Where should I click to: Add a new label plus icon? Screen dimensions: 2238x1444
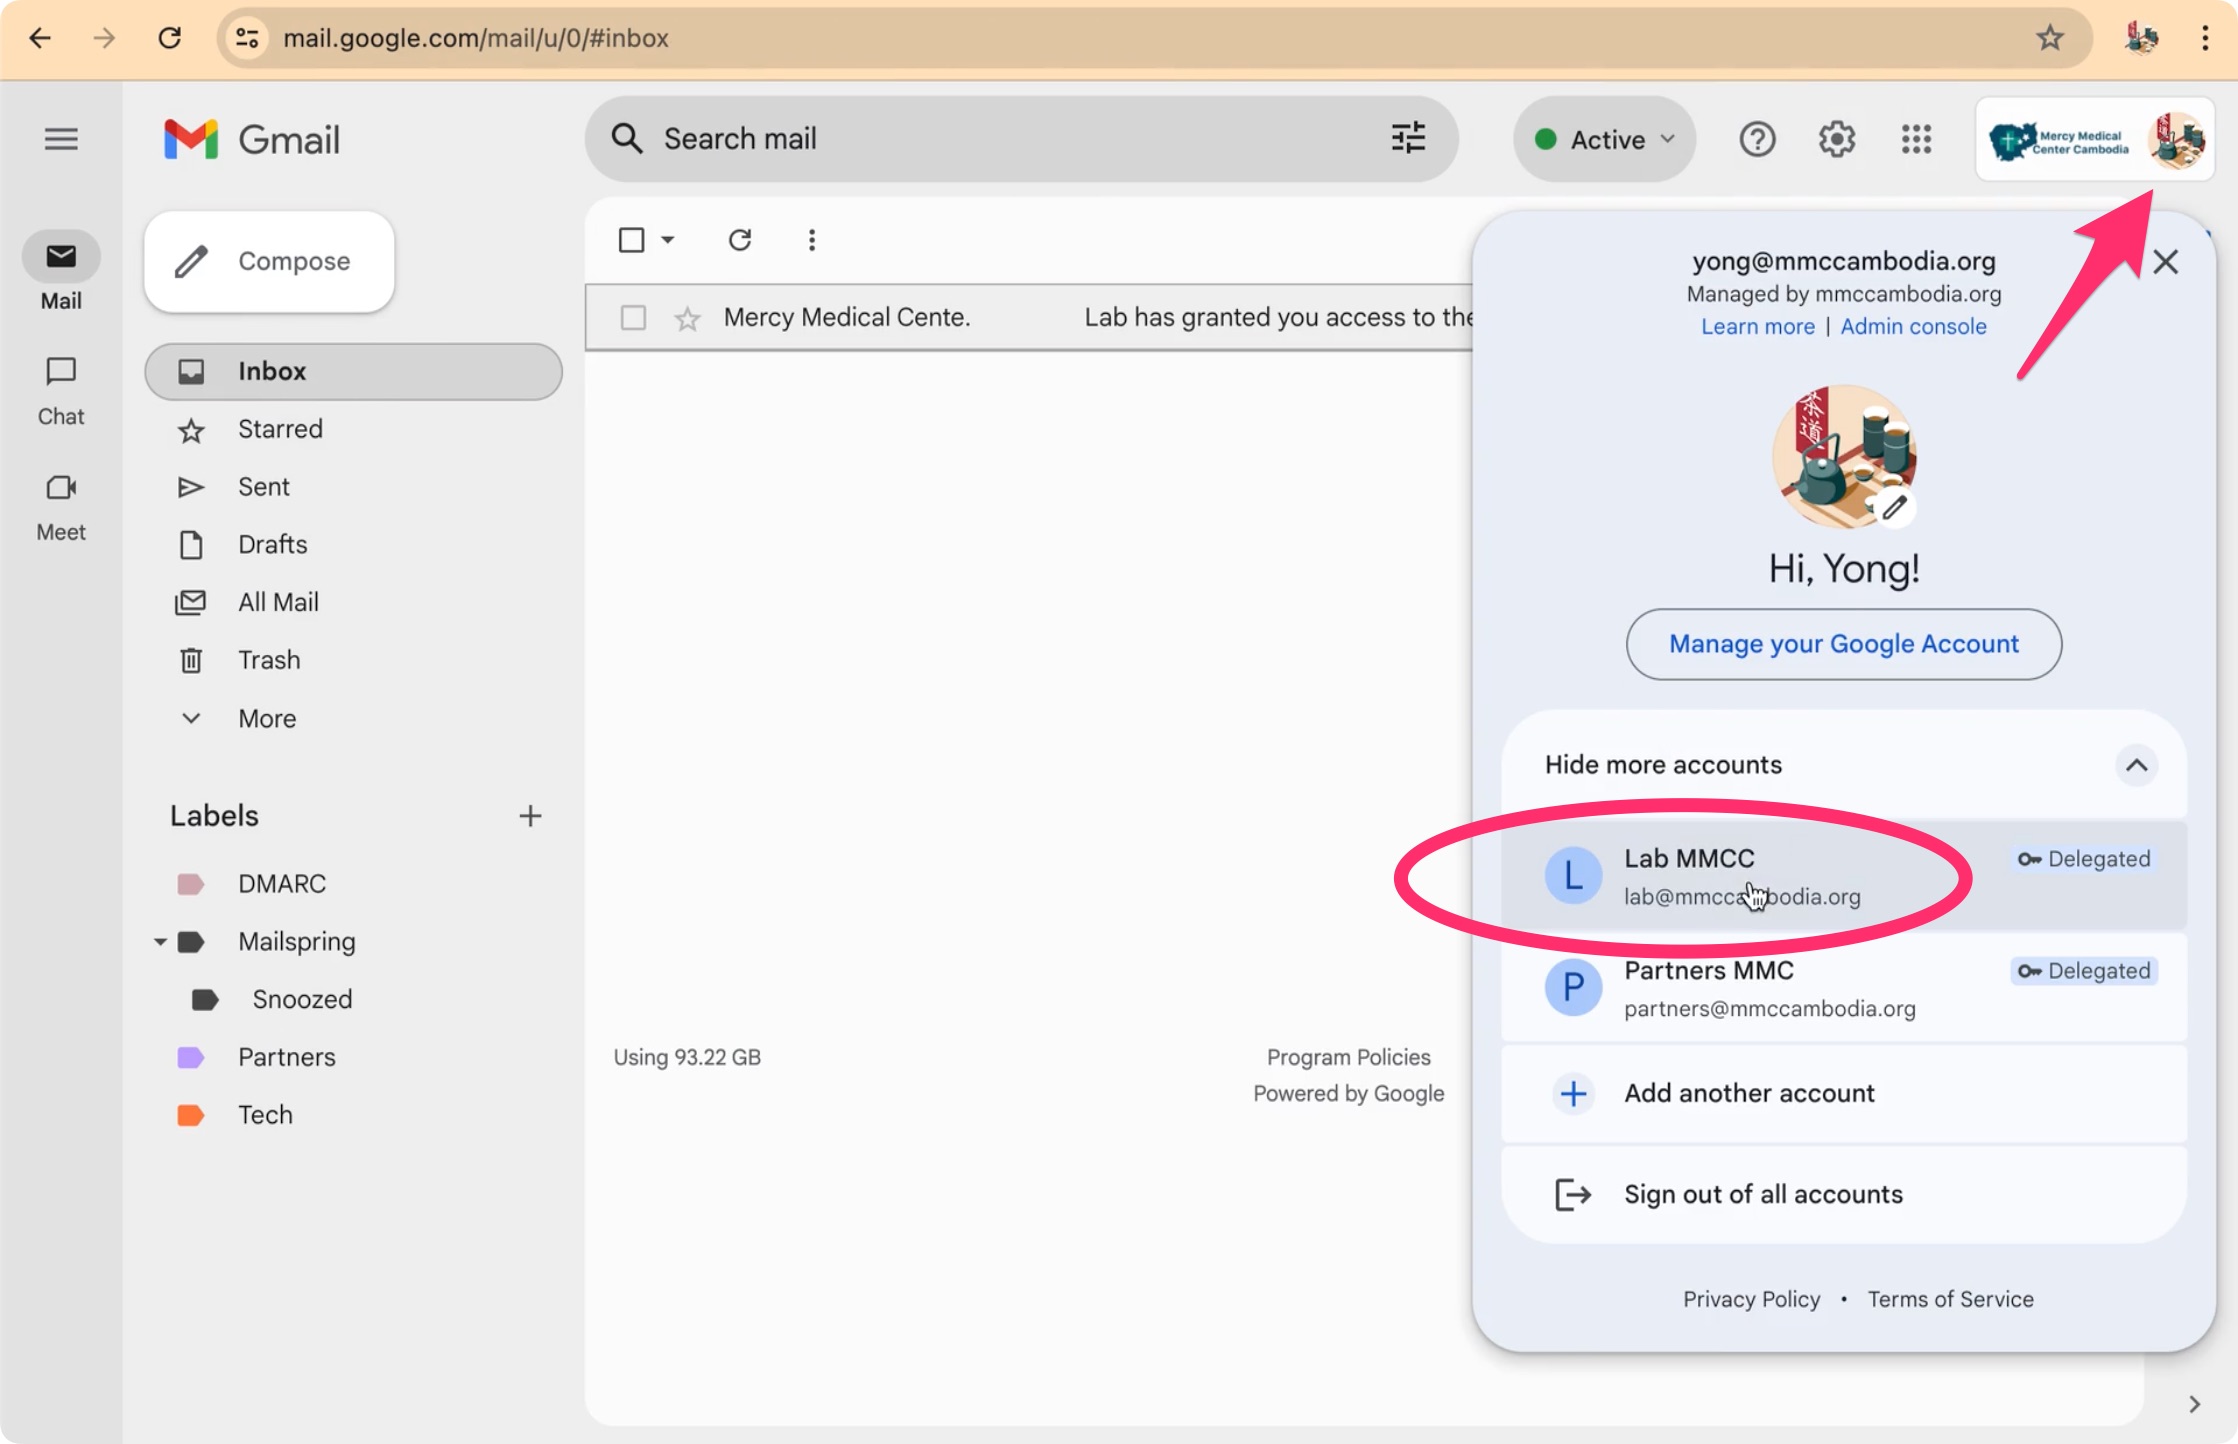click(530, 816)
